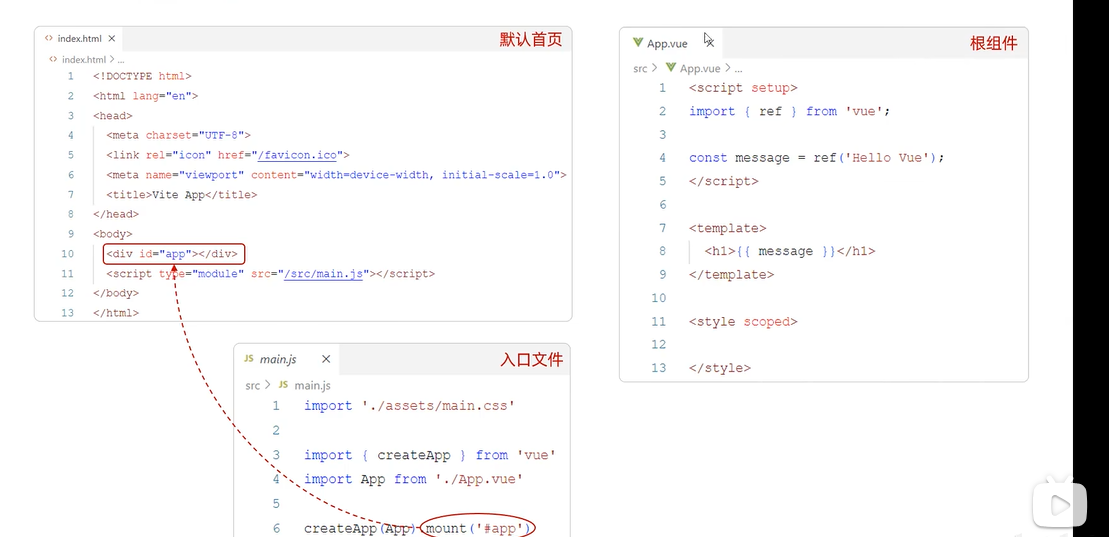The width and height of the screenshot is (1109, 537).
Task: Click the <script setup> line in App.vue
Action: click(x=743, y=88)
